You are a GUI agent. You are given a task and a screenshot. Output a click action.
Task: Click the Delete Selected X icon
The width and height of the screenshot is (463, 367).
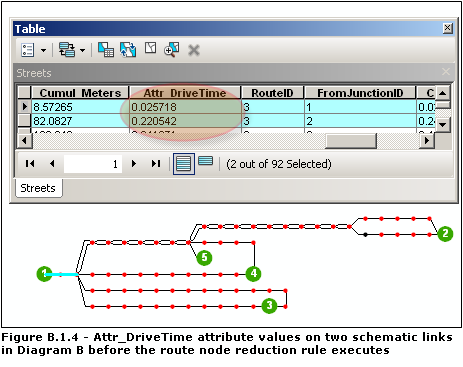pyautogui.click(x=194, y=51)
